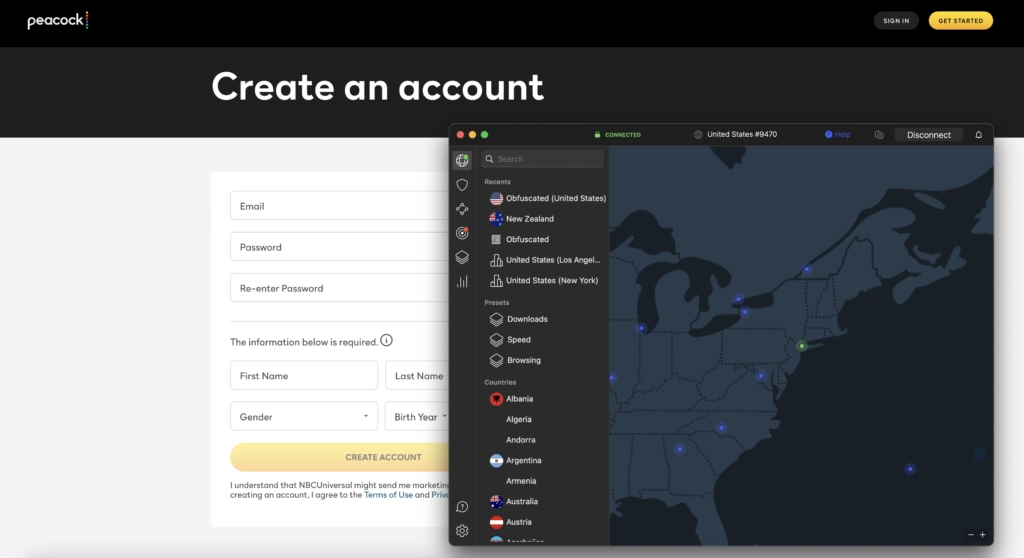
Task: Connect to Albania in countries list
Action: click(x=511, y=399)
